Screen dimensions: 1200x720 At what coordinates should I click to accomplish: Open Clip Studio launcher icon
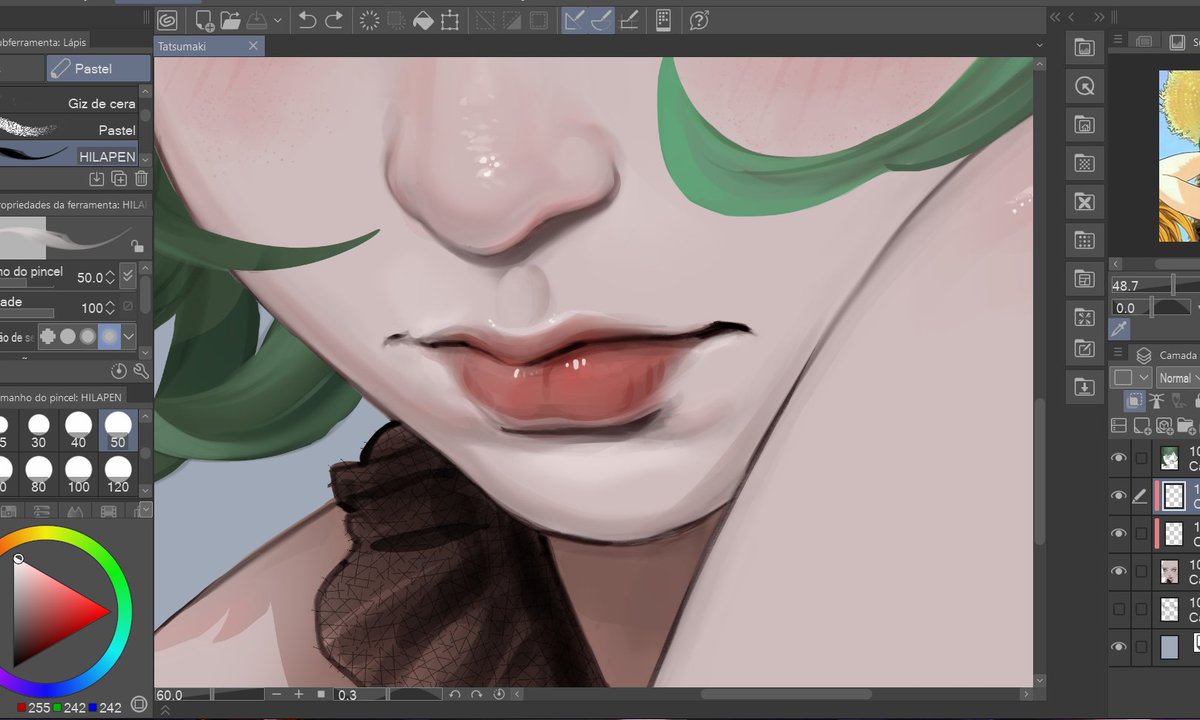click(x=167, y=20)
